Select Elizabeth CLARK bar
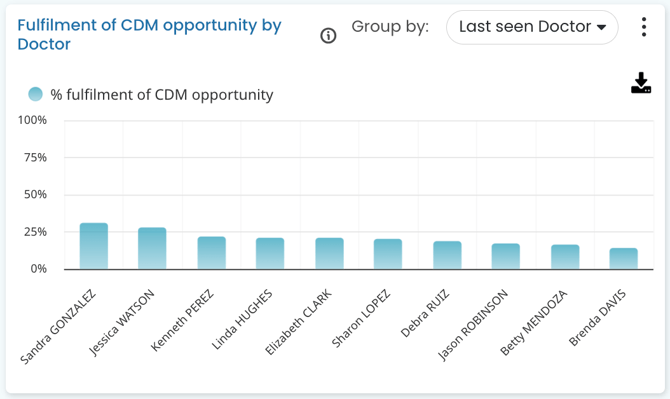Image resolution: width=670 pixels, height=399 pixels. [329, 253]
